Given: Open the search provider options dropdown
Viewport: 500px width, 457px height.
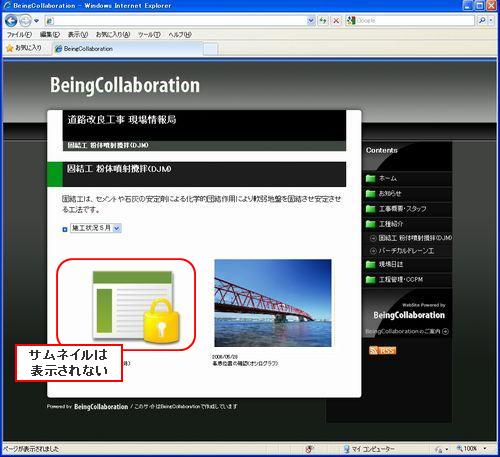Looking at the screenshot, I should [x=491, y=21].
